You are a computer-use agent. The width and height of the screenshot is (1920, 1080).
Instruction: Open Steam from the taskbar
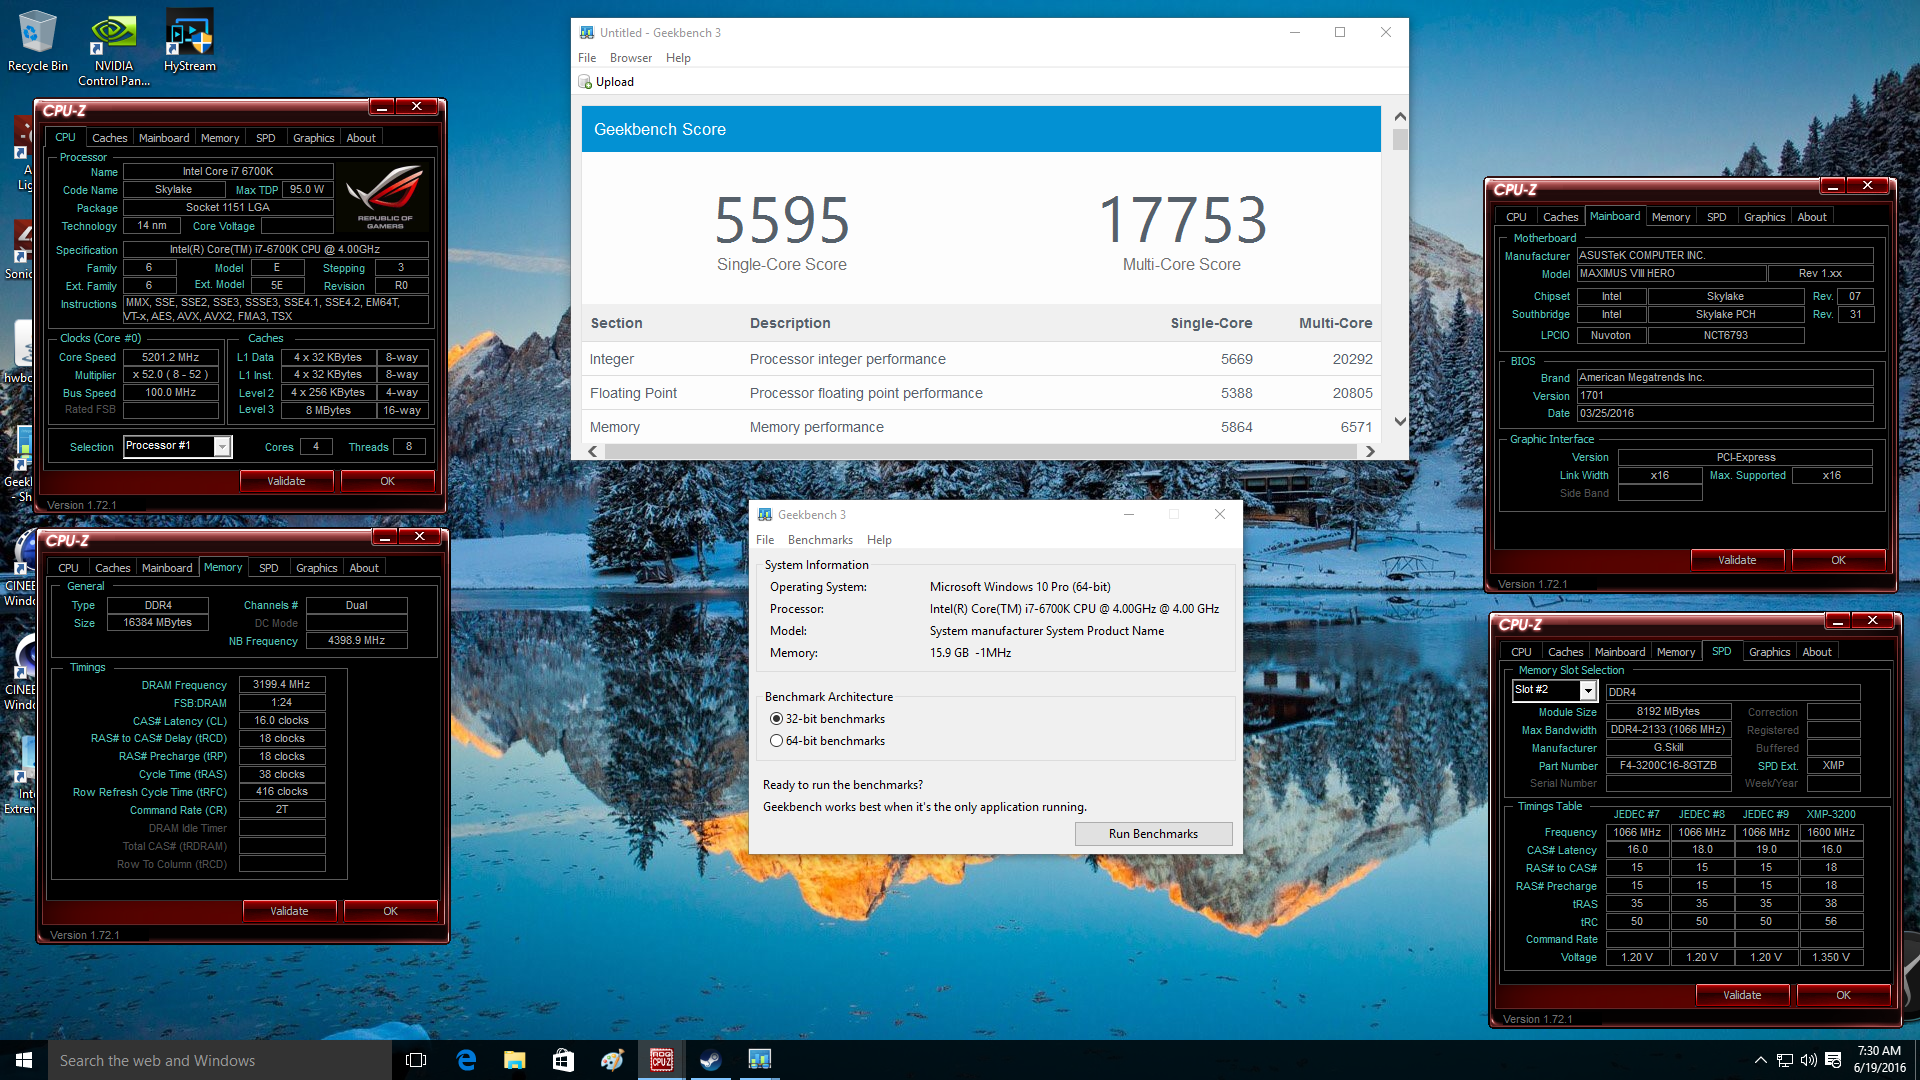click(x=710, y=1060)
